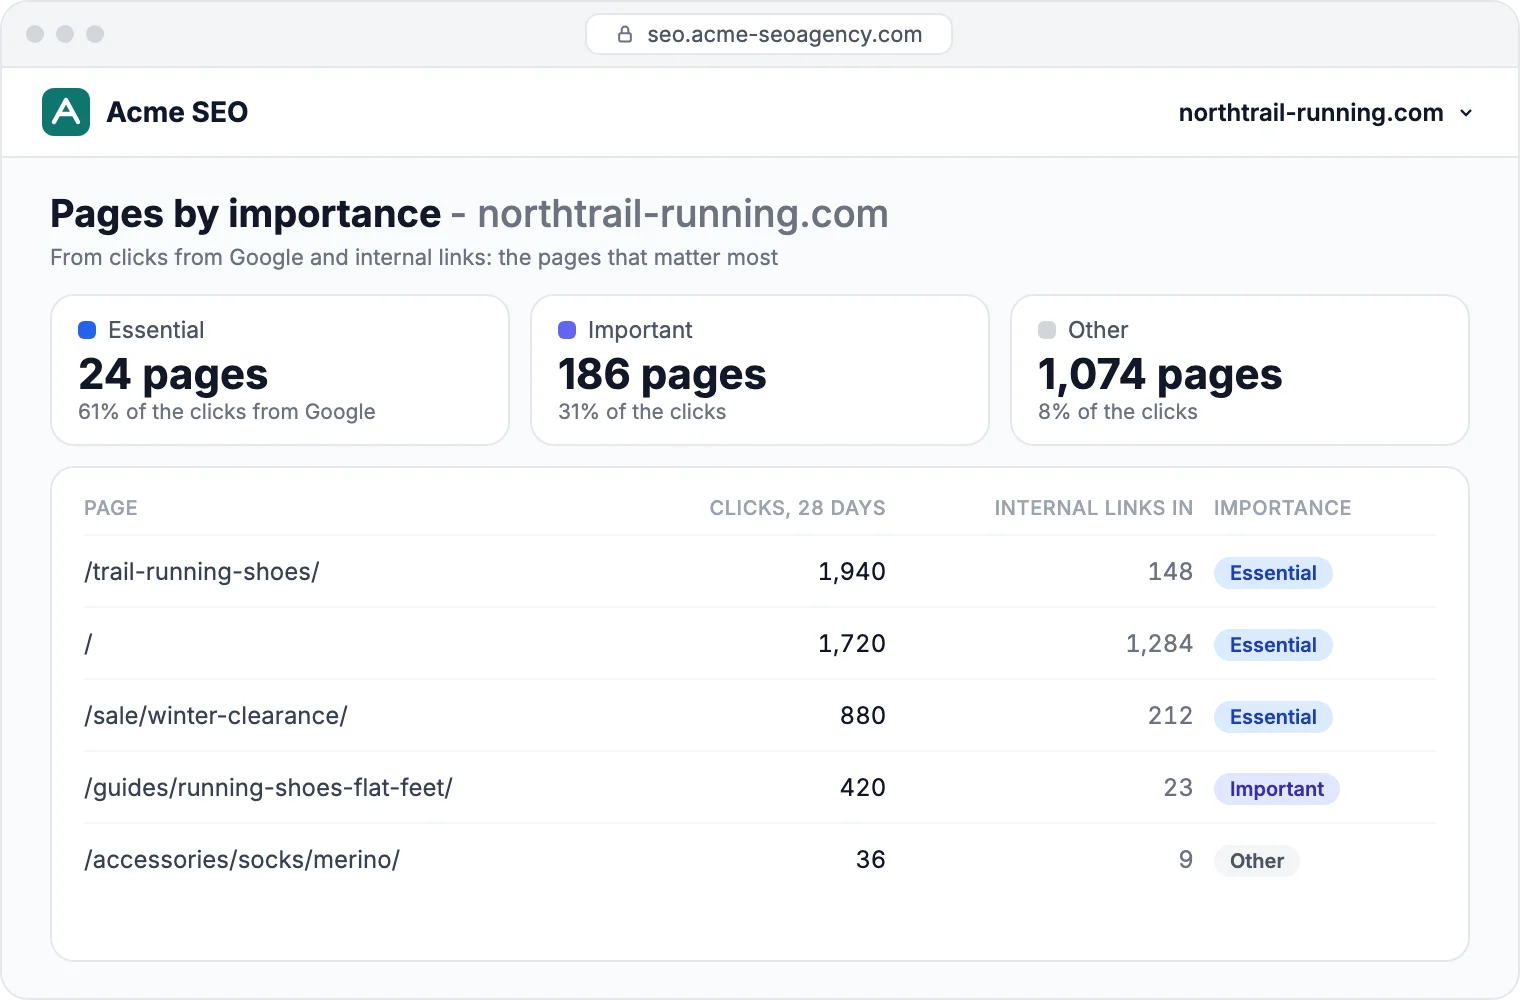Click the Acme SEO logo icon

click(x=66, y=112)
